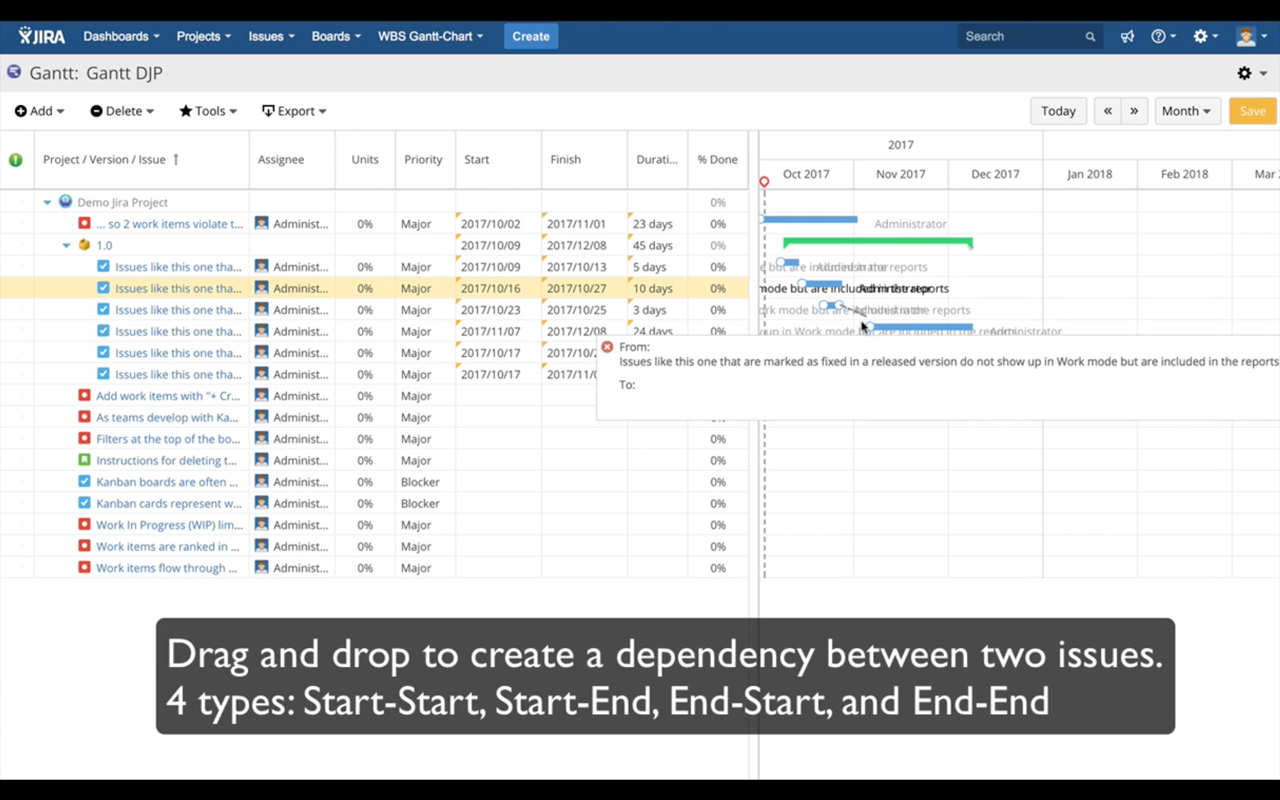Click the top blue Administrator Gantt bar
Viewport: 1280px width, 800px height.
tap(811, 219)
